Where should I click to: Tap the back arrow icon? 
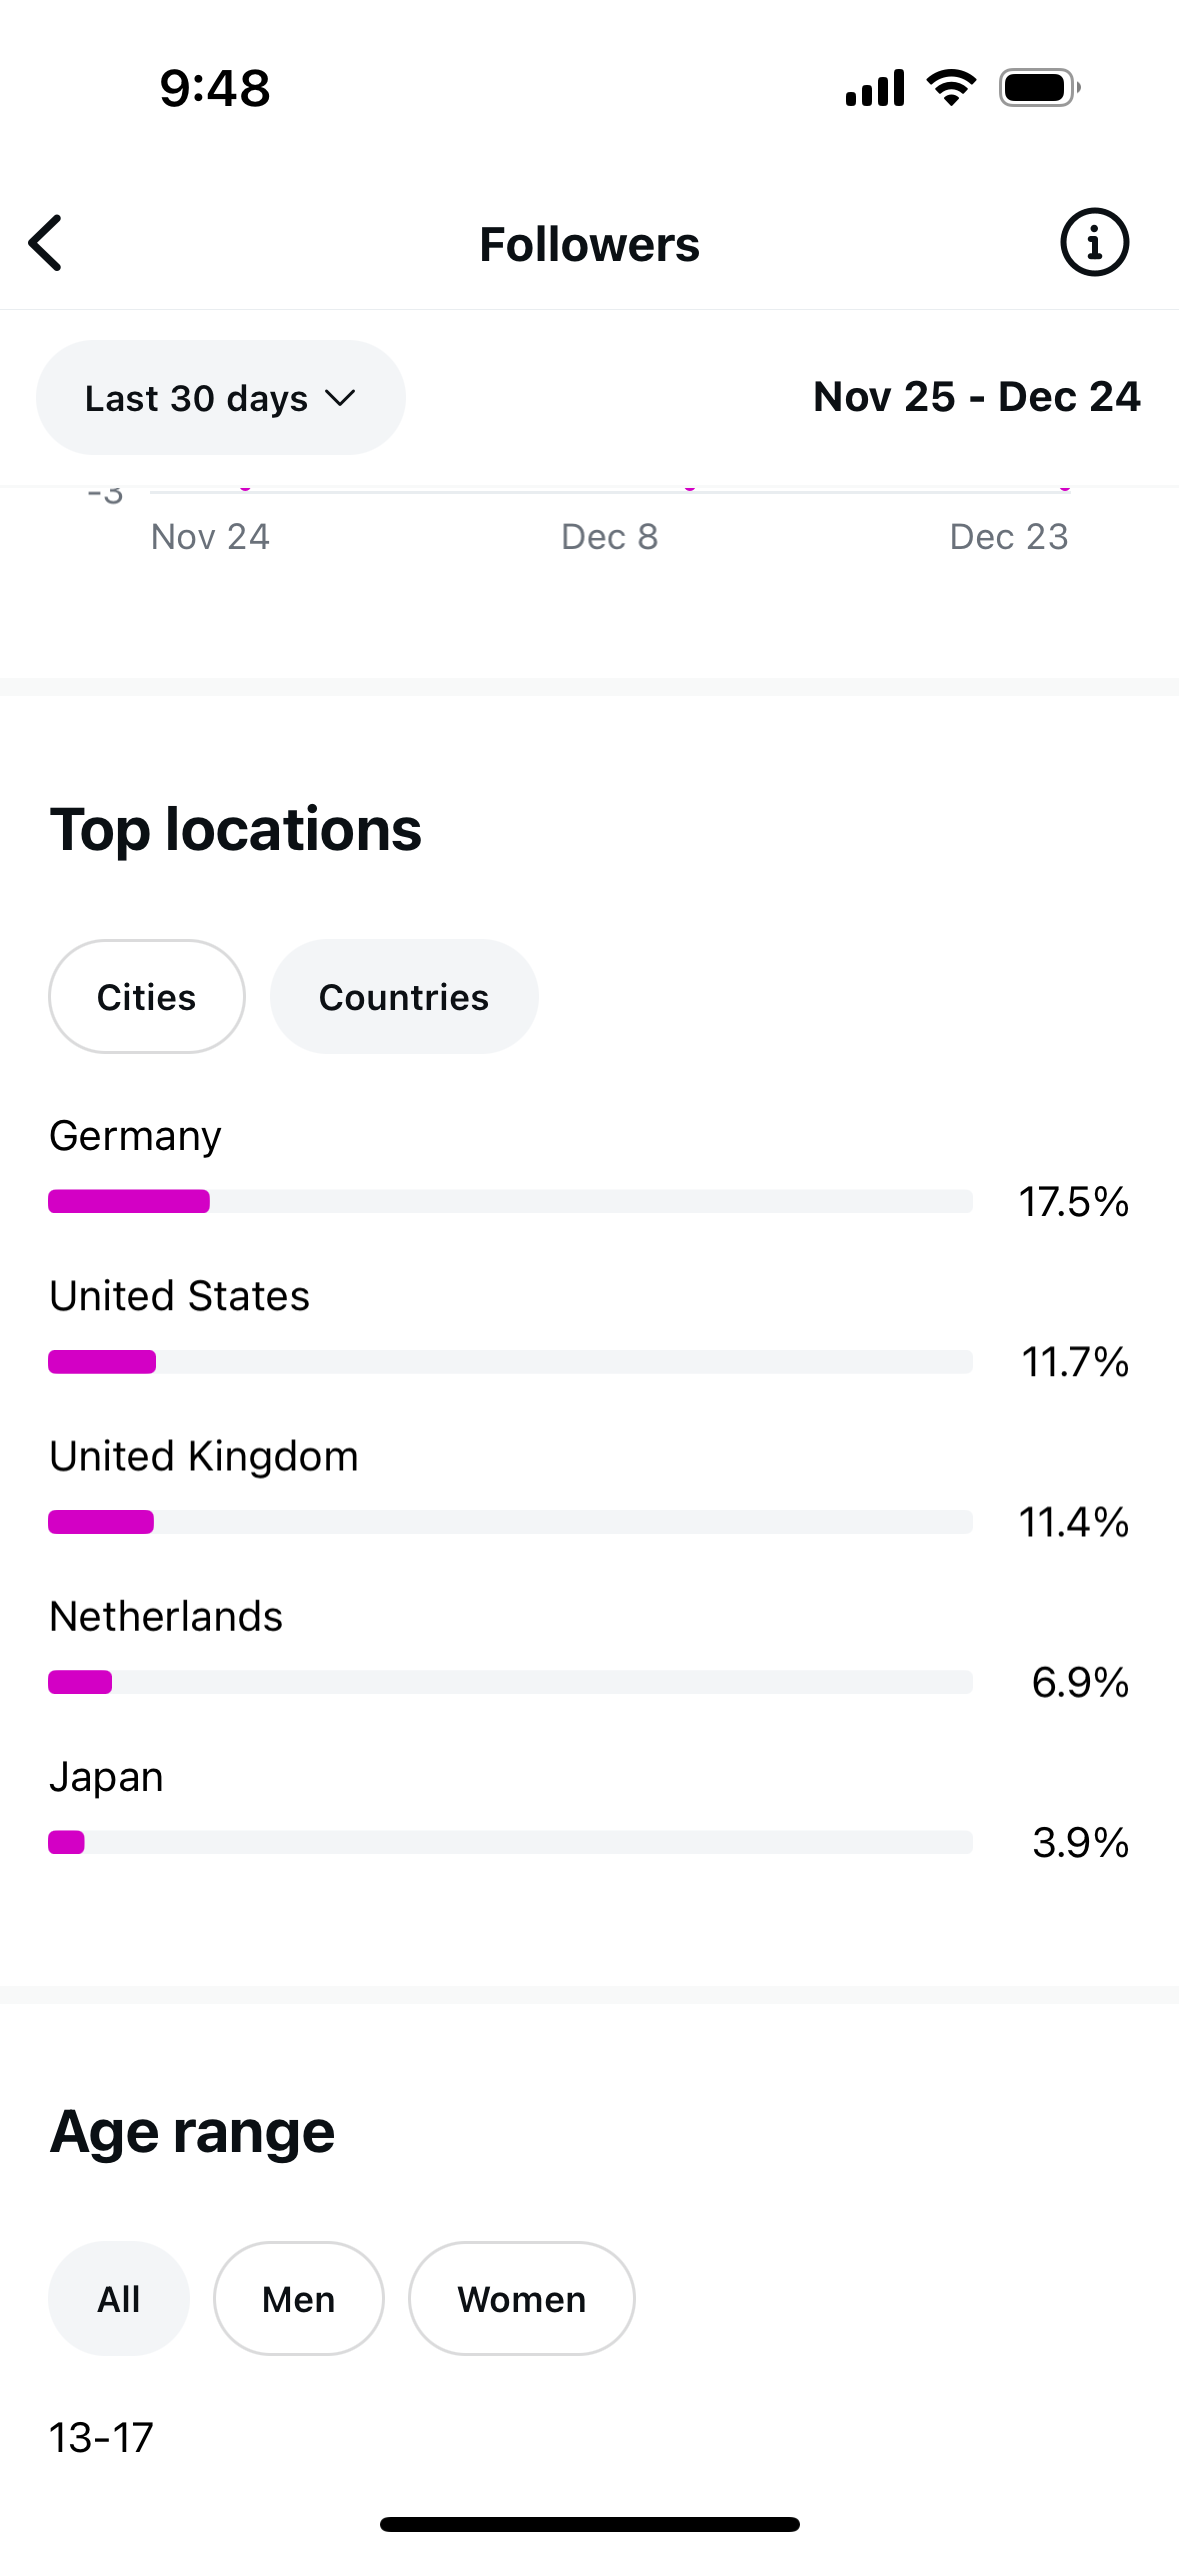click(x=46, y=243)
